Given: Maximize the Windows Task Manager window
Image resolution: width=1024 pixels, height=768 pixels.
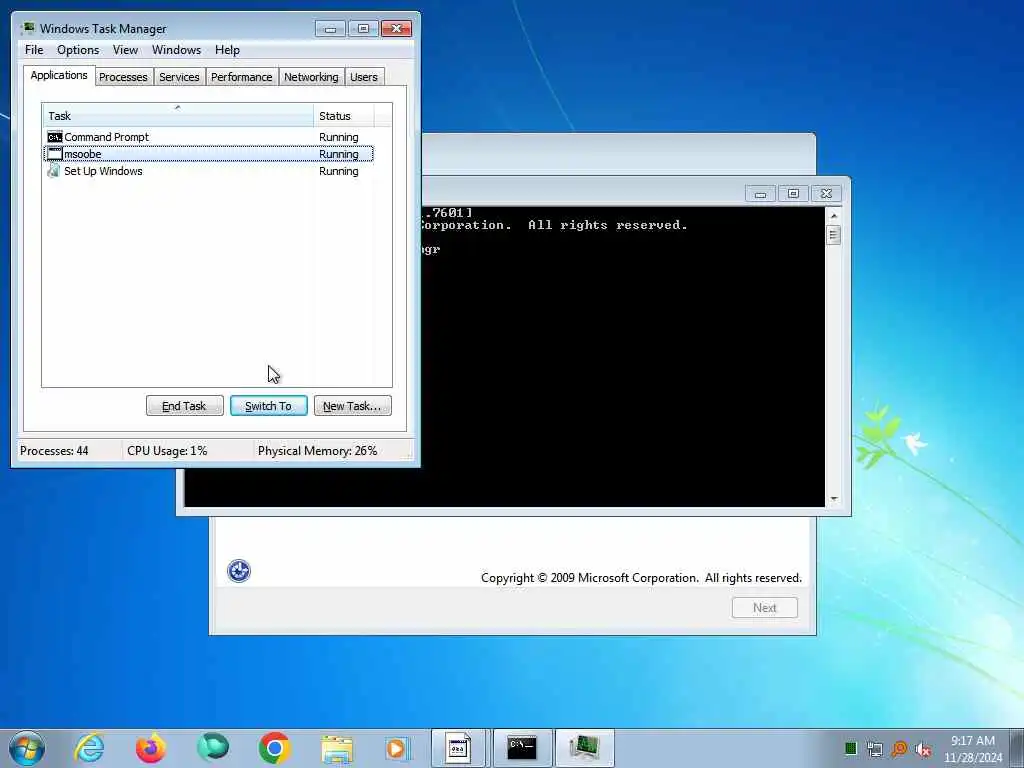Looking at the screenshot, I should tap(364, 29).
